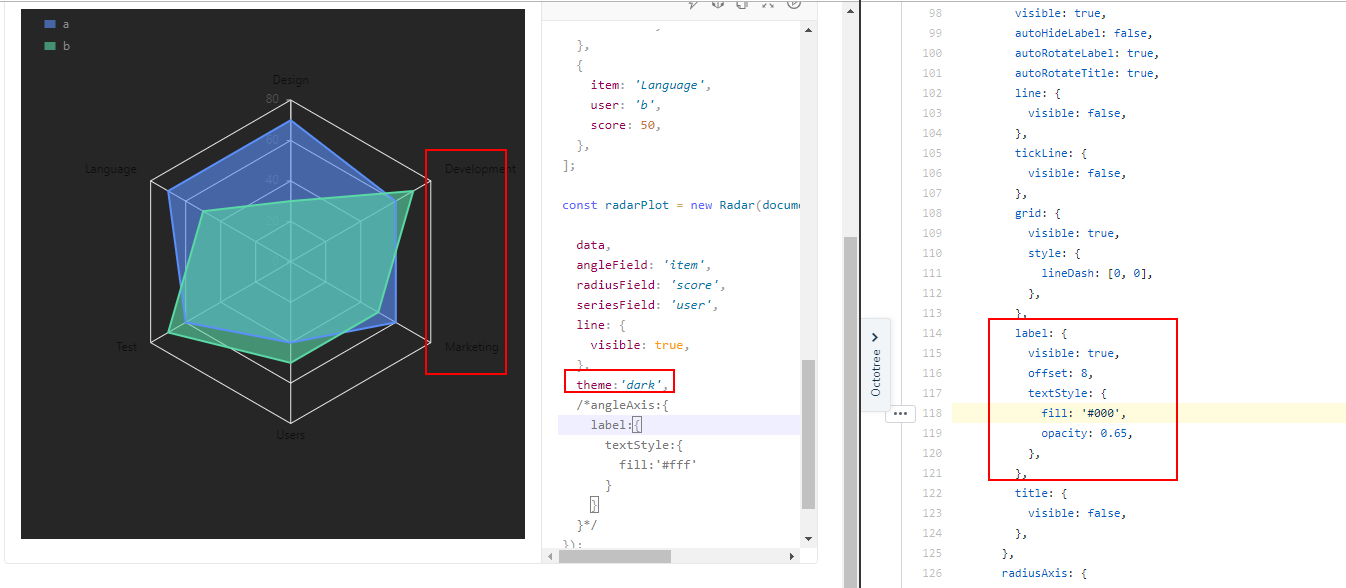
Task: Click line number 98 in GitHub view
Action: tap(934, 13)
